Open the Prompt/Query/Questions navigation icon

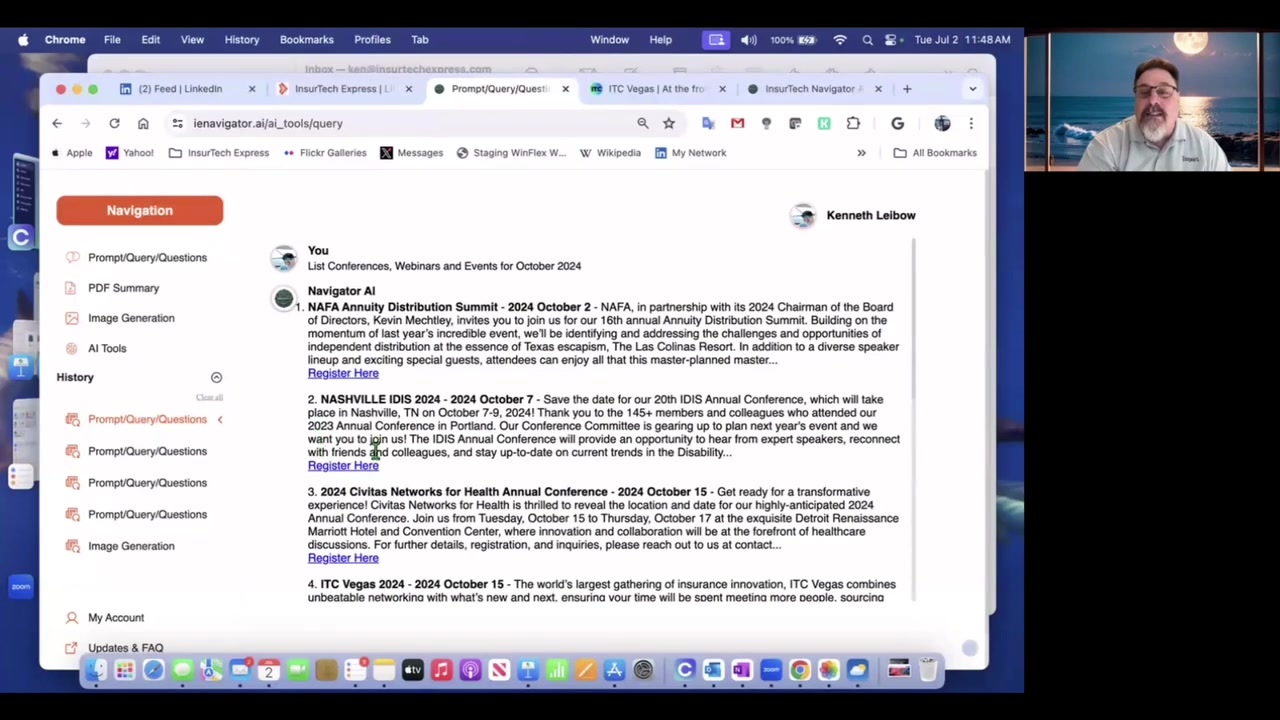72,257
